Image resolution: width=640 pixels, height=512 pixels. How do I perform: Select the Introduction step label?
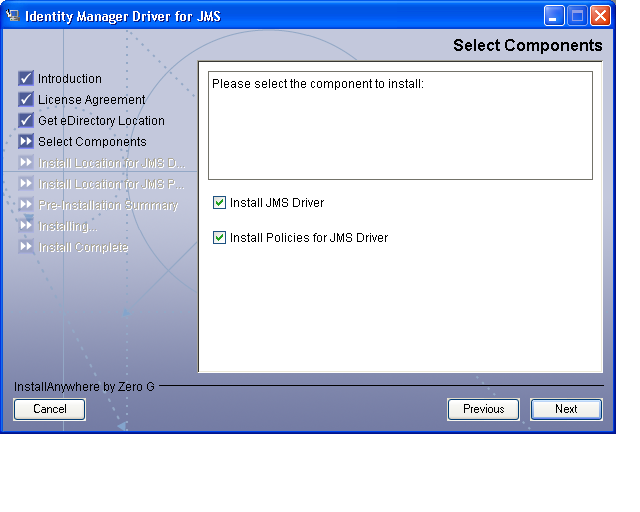(70, 78)
